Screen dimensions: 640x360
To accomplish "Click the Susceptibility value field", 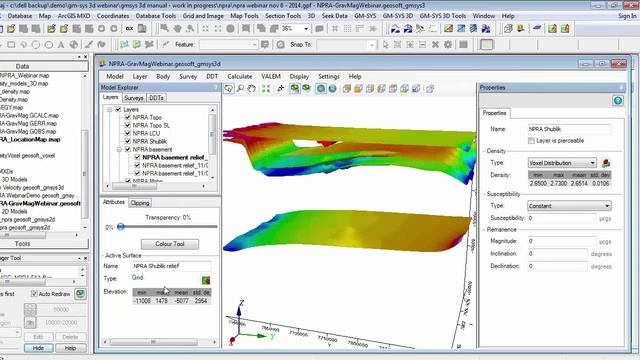I will click(562, 218).
